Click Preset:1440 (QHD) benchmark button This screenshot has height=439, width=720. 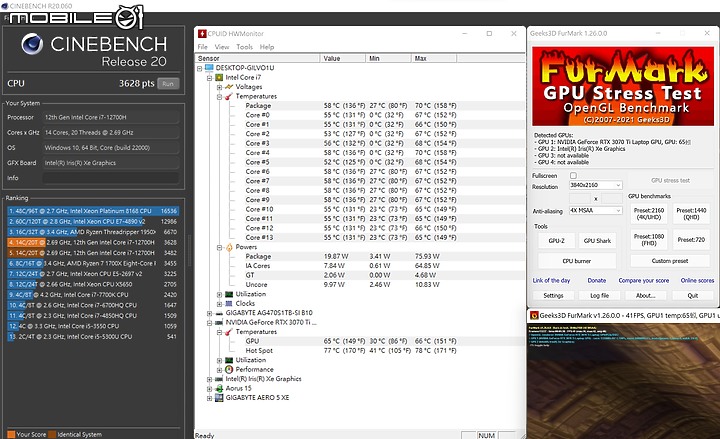691,214
